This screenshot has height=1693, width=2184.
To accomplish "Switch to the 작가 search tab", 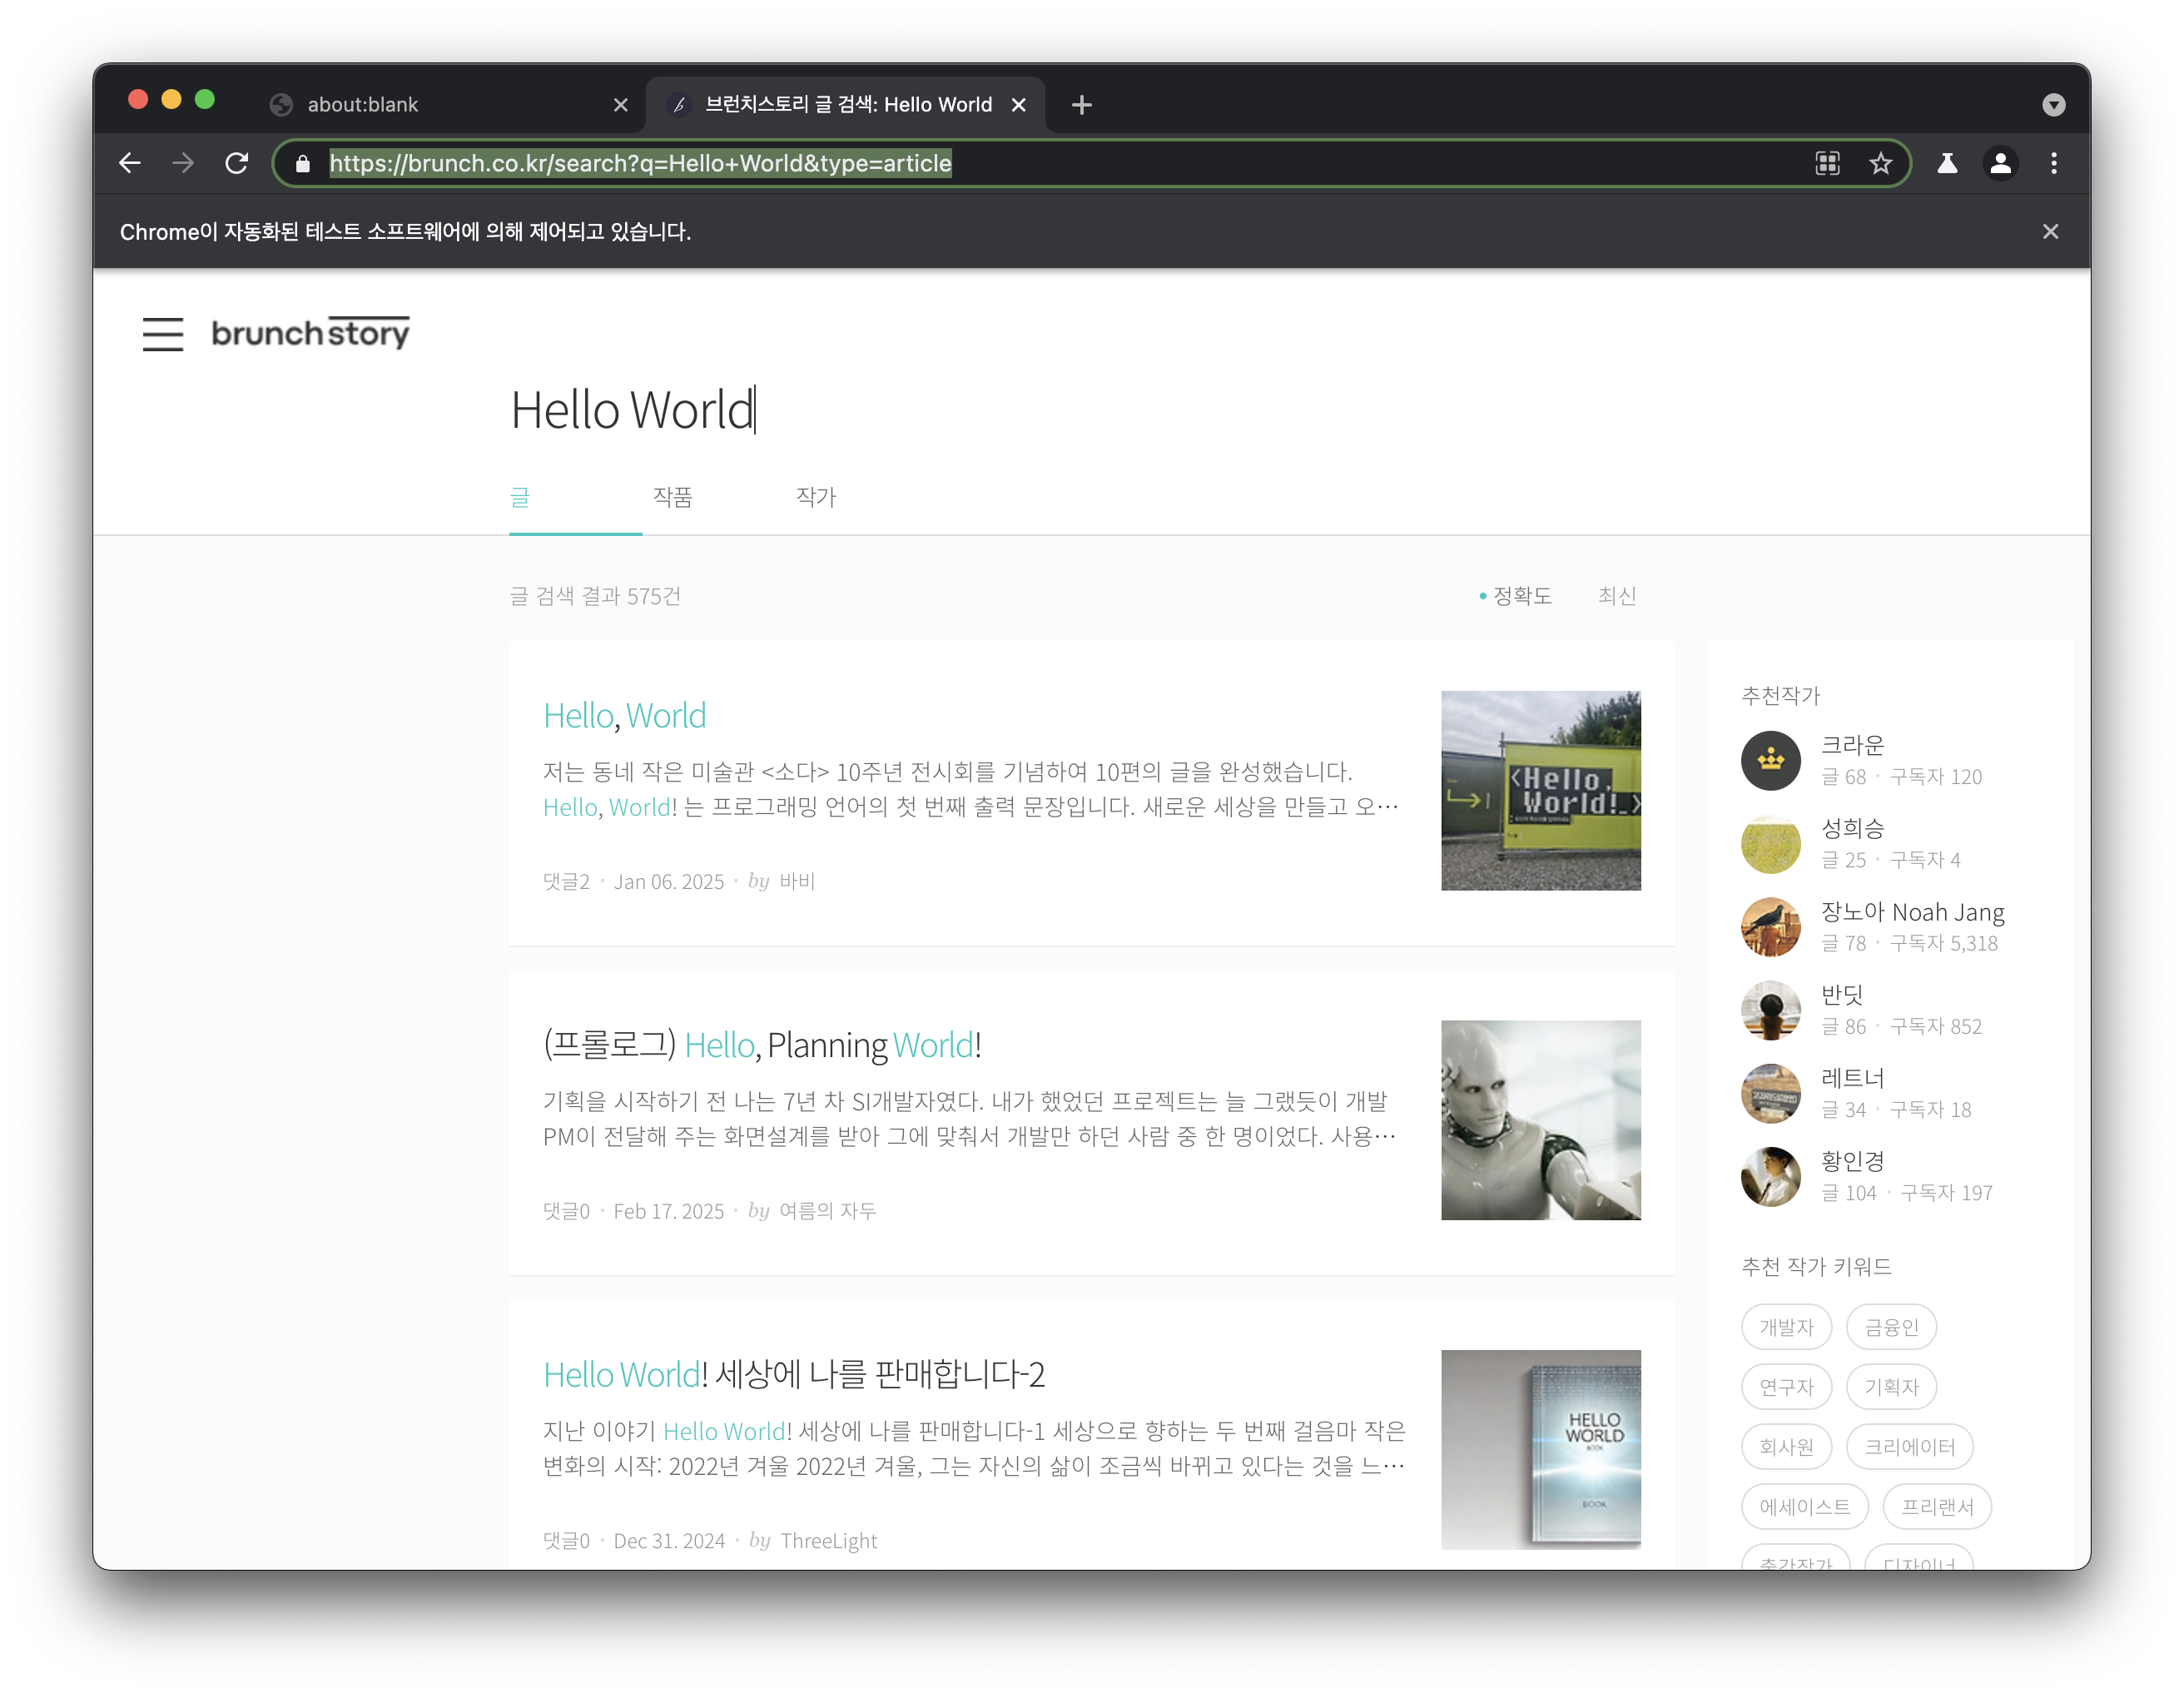I will 815,497.
